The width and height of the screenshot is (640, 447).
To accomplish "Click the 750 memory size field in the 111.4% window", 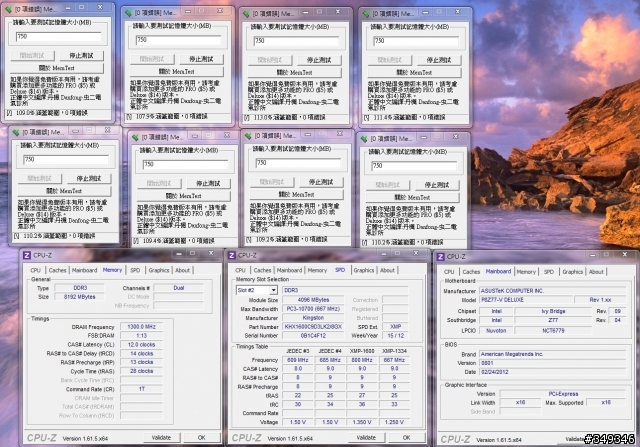I will 416,41.
